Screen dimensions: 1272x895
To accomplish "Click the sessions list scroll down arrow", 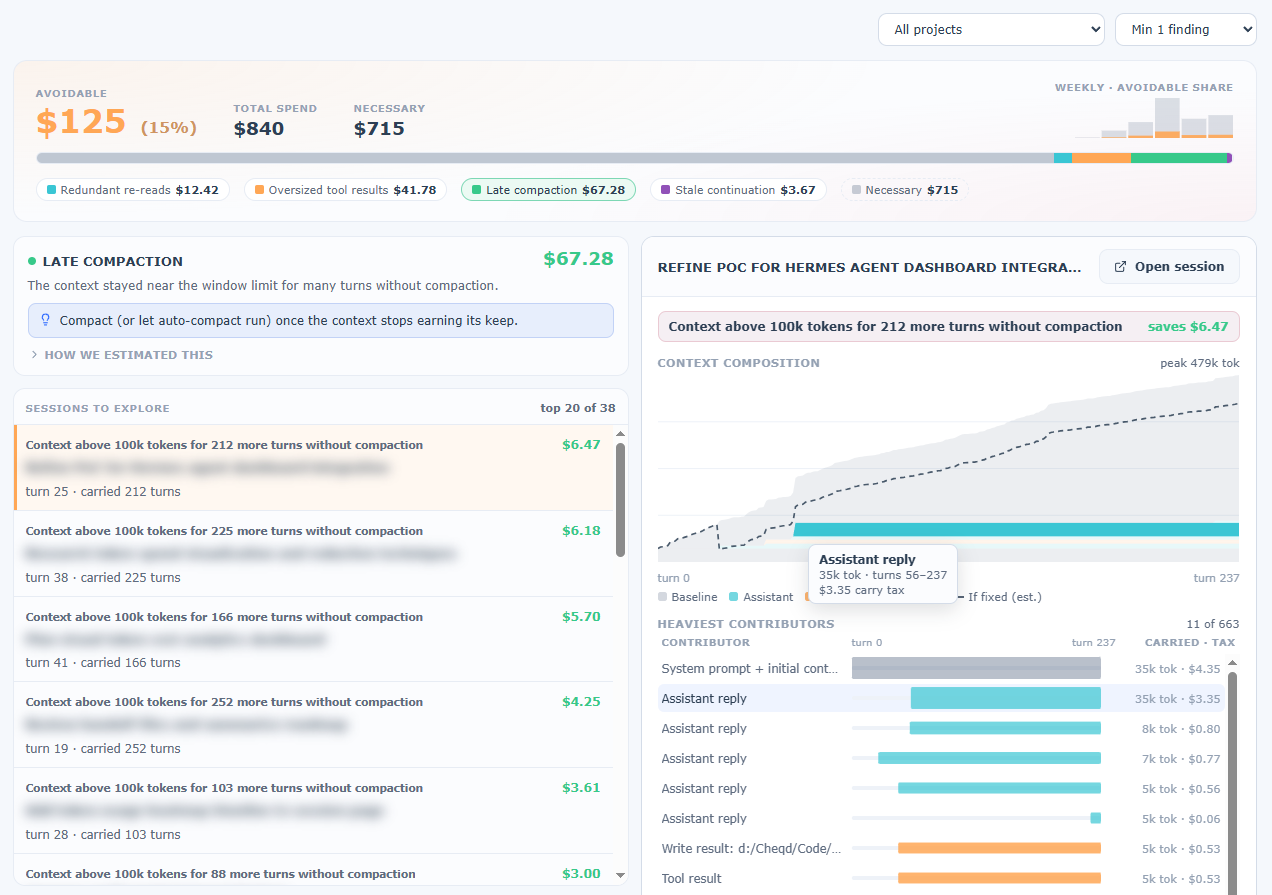I will (x=620, y=875).
